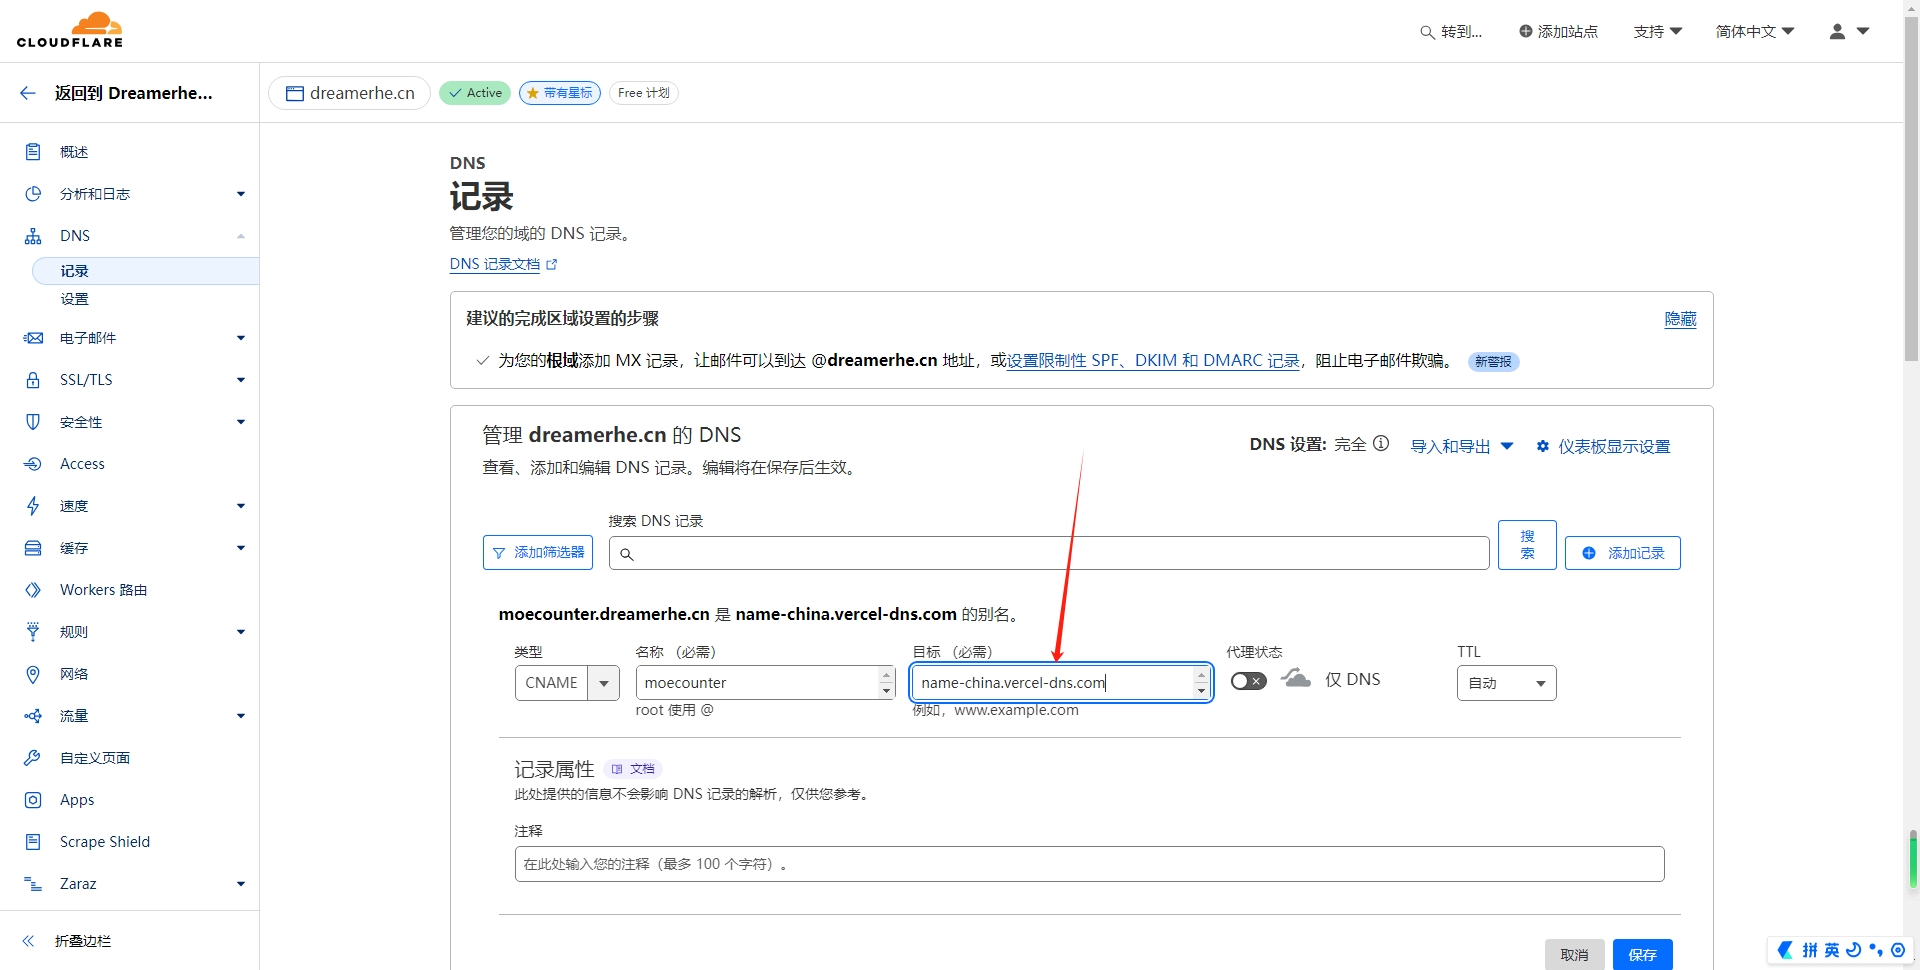1920x970 pixels.
Task: Open the Access sidebar item
Action: coord(82,464)
